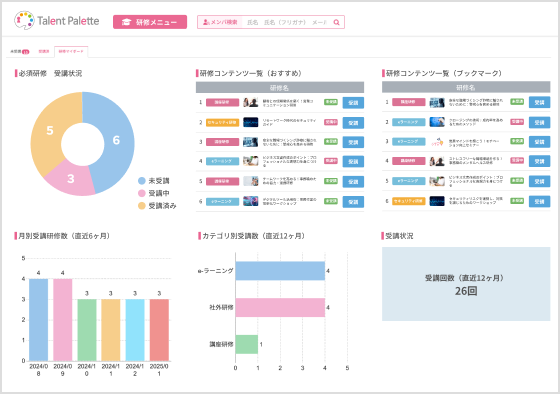Open thumbnail of row 1 in ブックマーク list

[x=437, y=103]
